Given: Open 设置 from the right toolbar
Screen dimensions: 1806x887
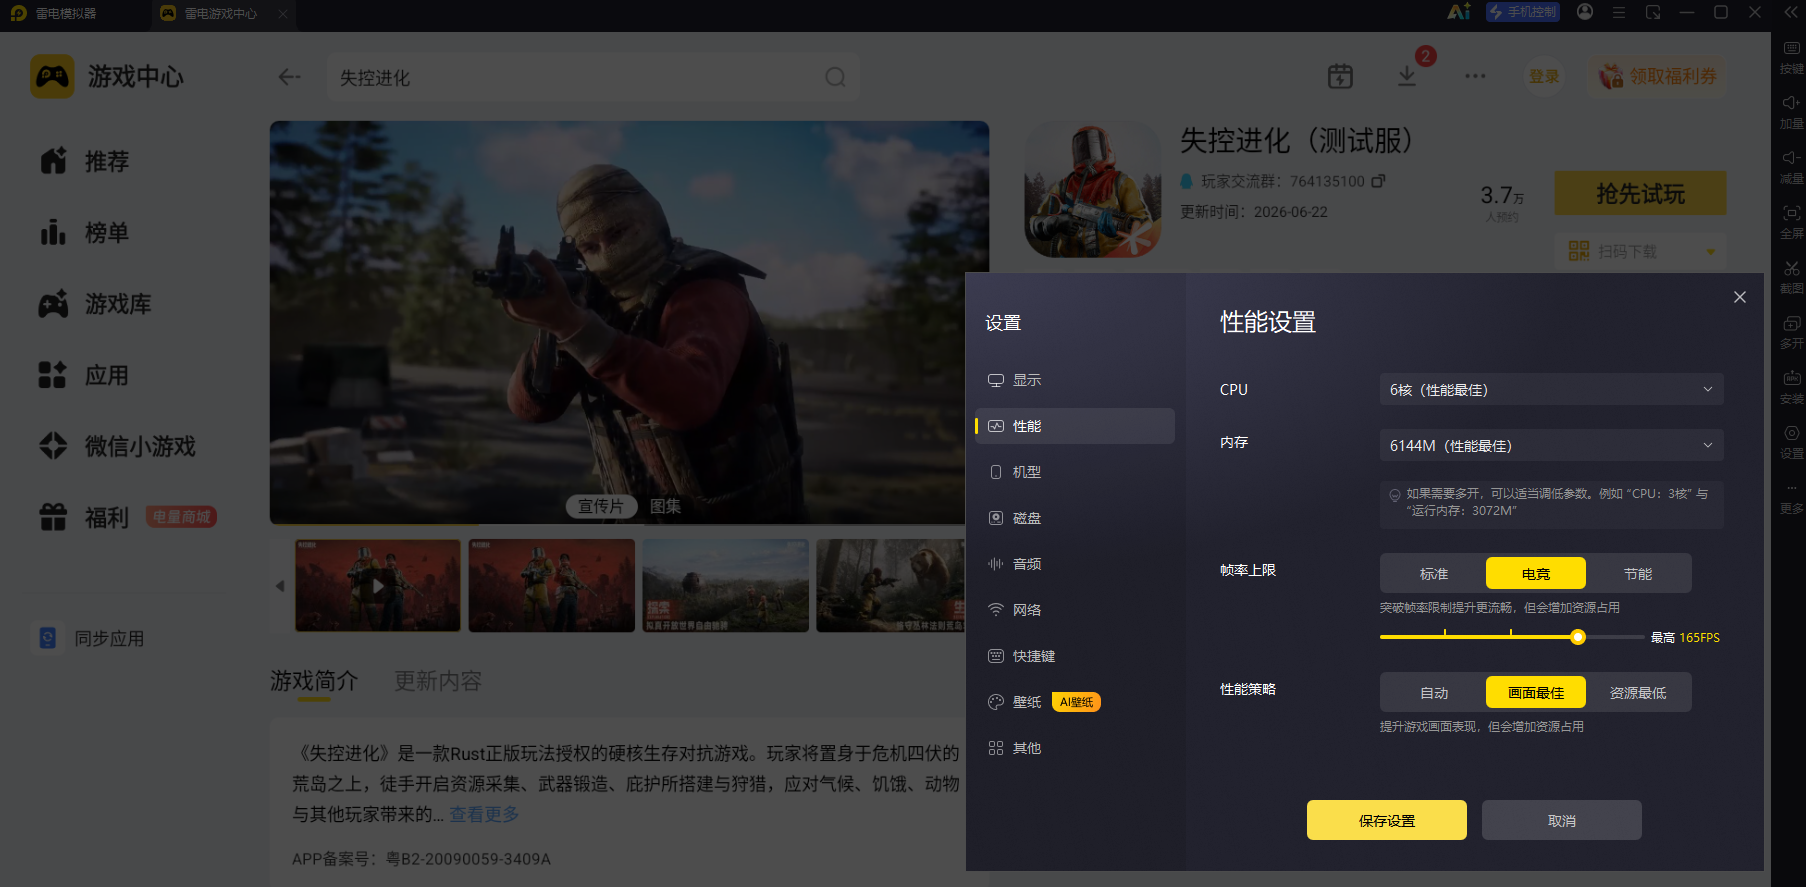Looking at the screenshot, I should 1791,442.
